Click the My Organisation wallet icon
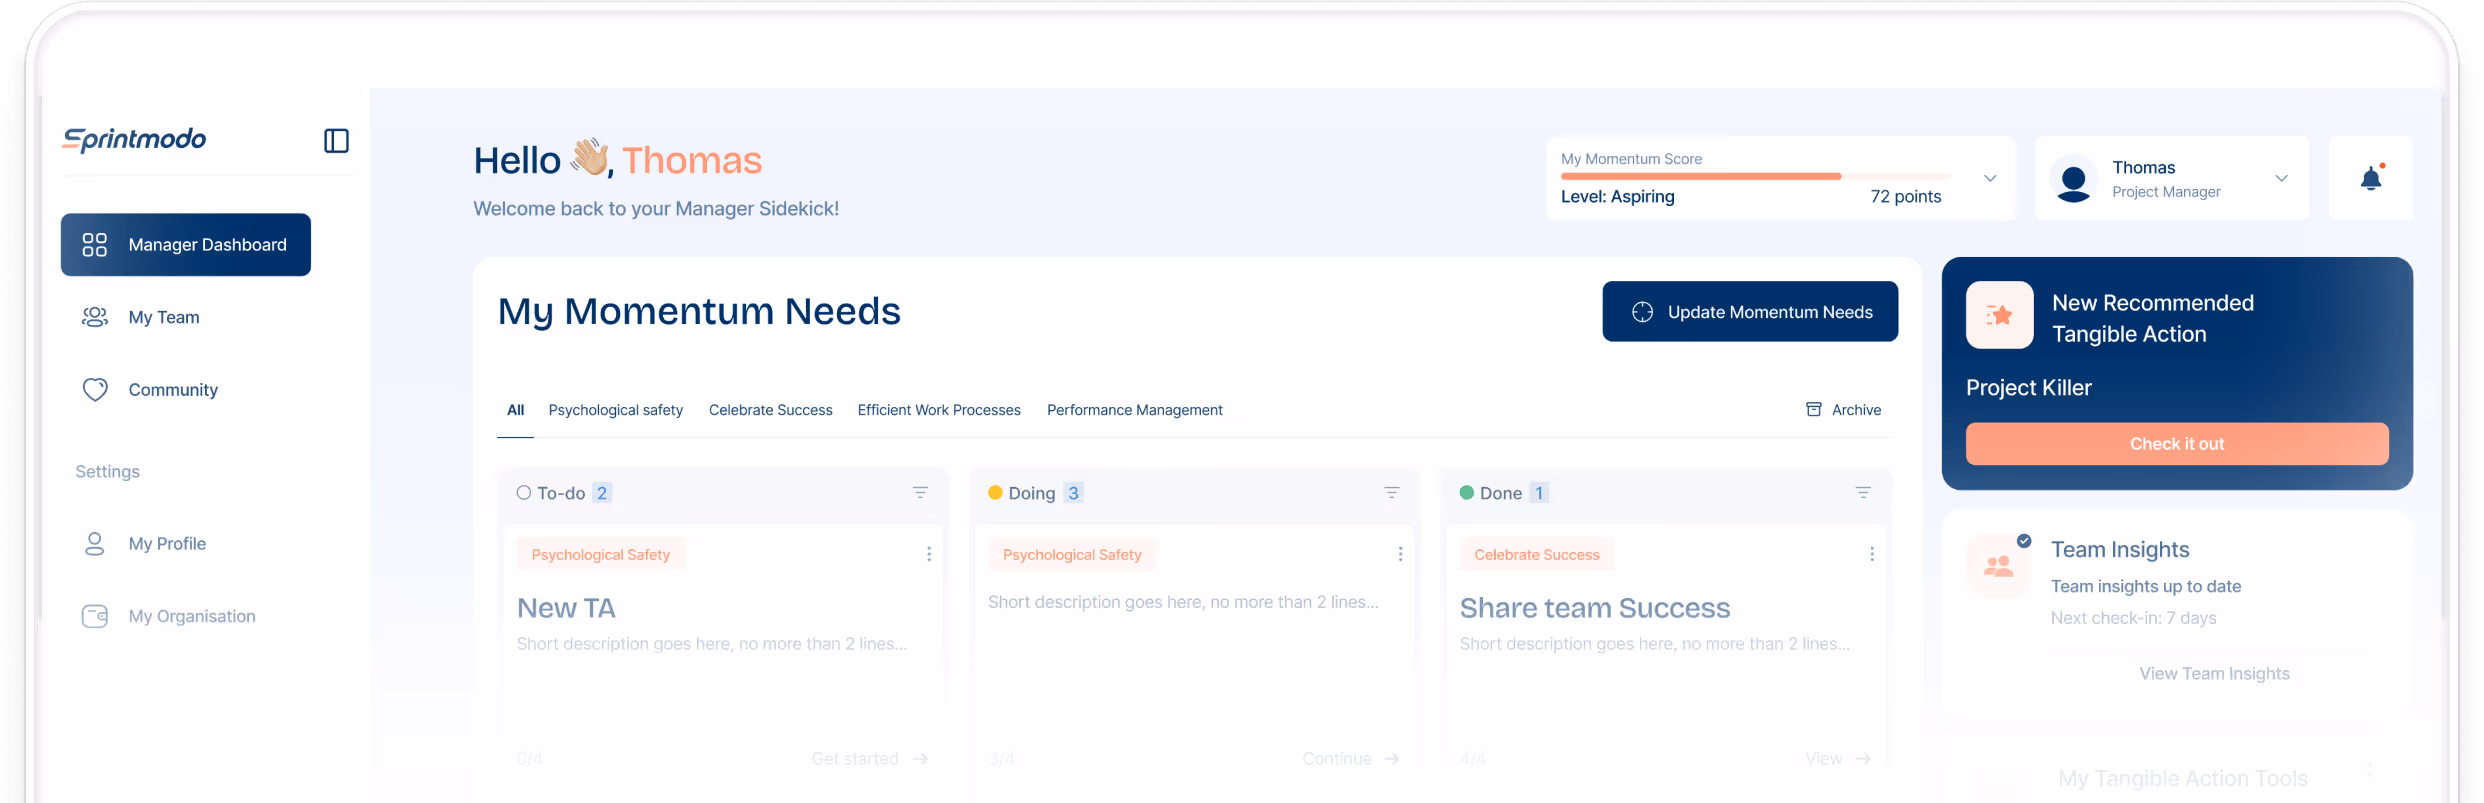The image size is (2484, 803). [95, 616]
